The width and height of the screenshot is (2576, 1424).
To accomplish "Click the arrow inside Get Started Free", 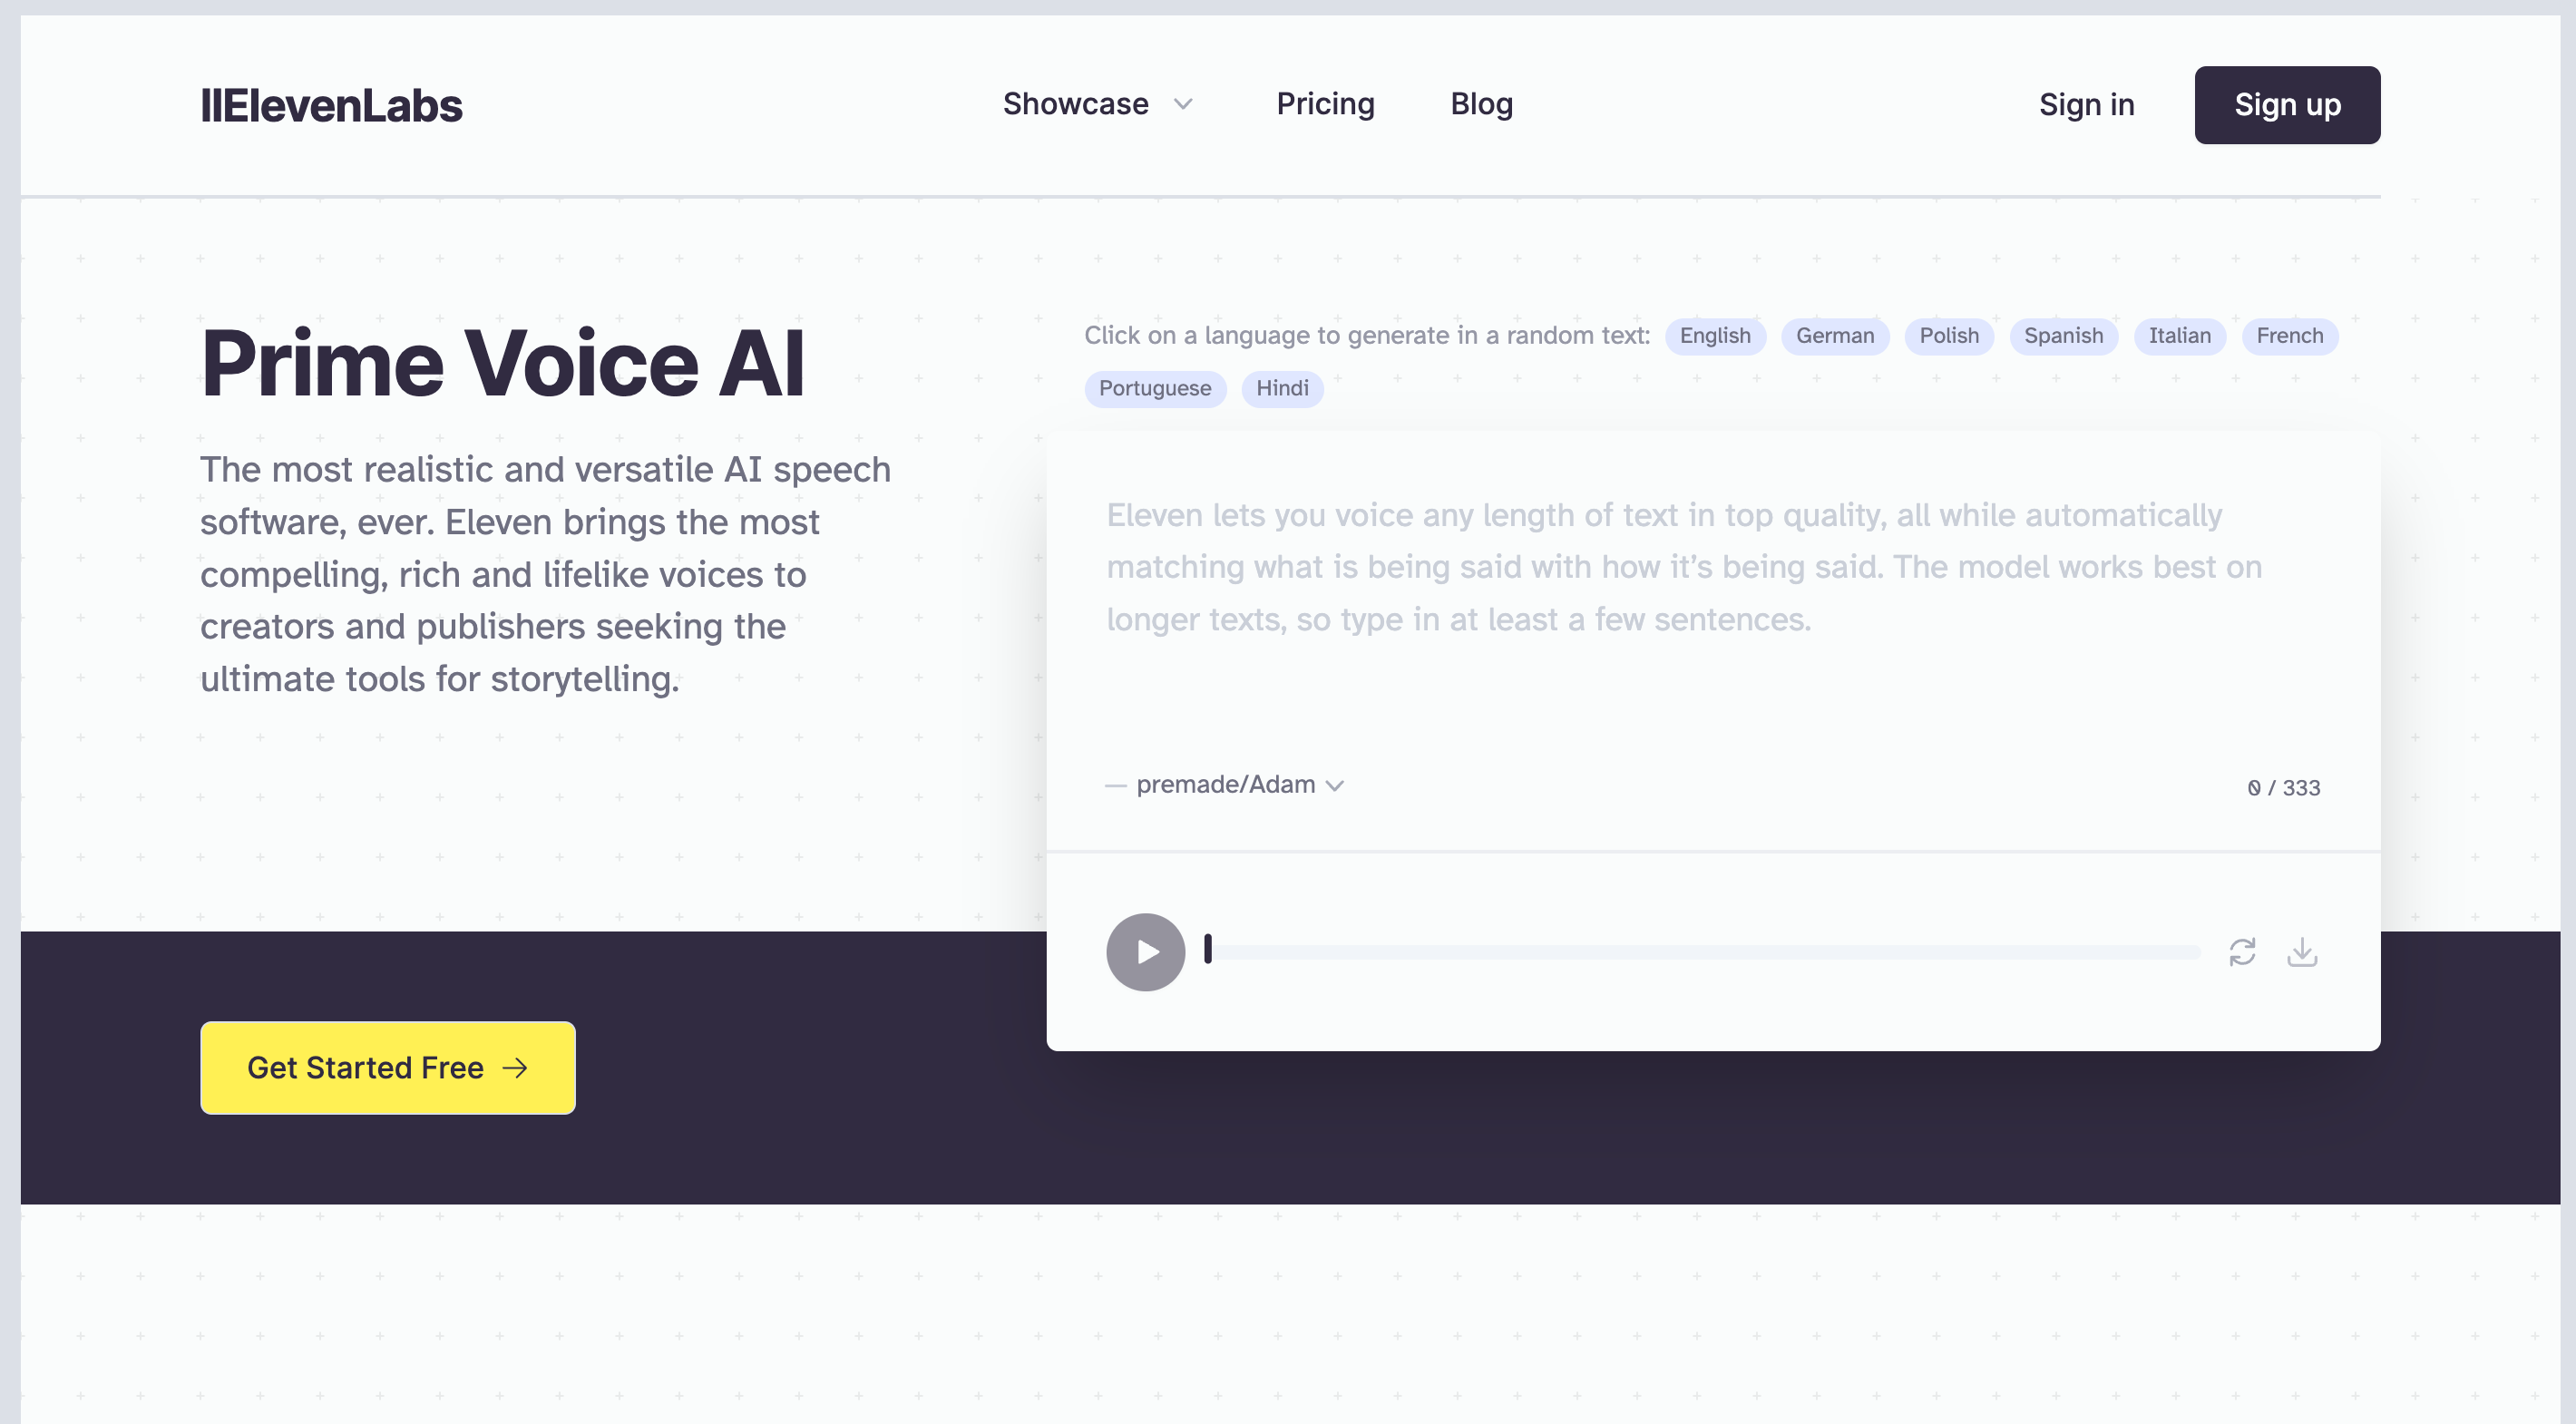I will (x=516, y=1068).
